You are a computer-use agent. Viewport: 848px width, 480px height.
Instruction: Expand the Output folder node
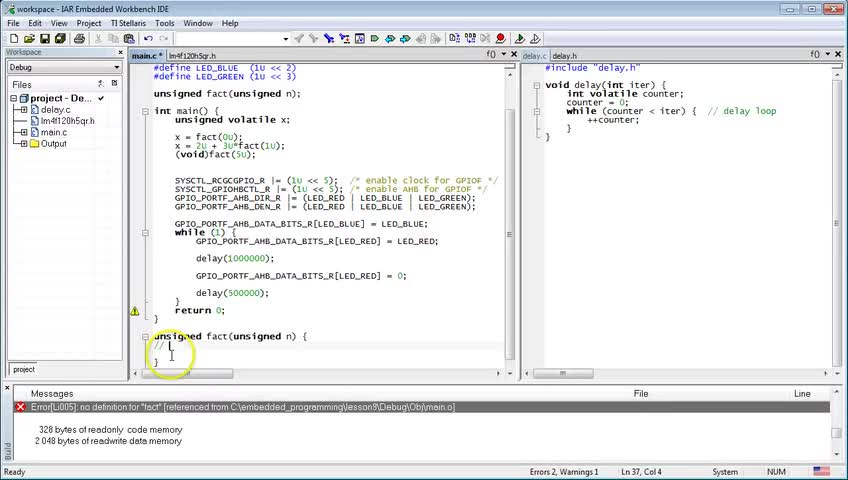24,144
